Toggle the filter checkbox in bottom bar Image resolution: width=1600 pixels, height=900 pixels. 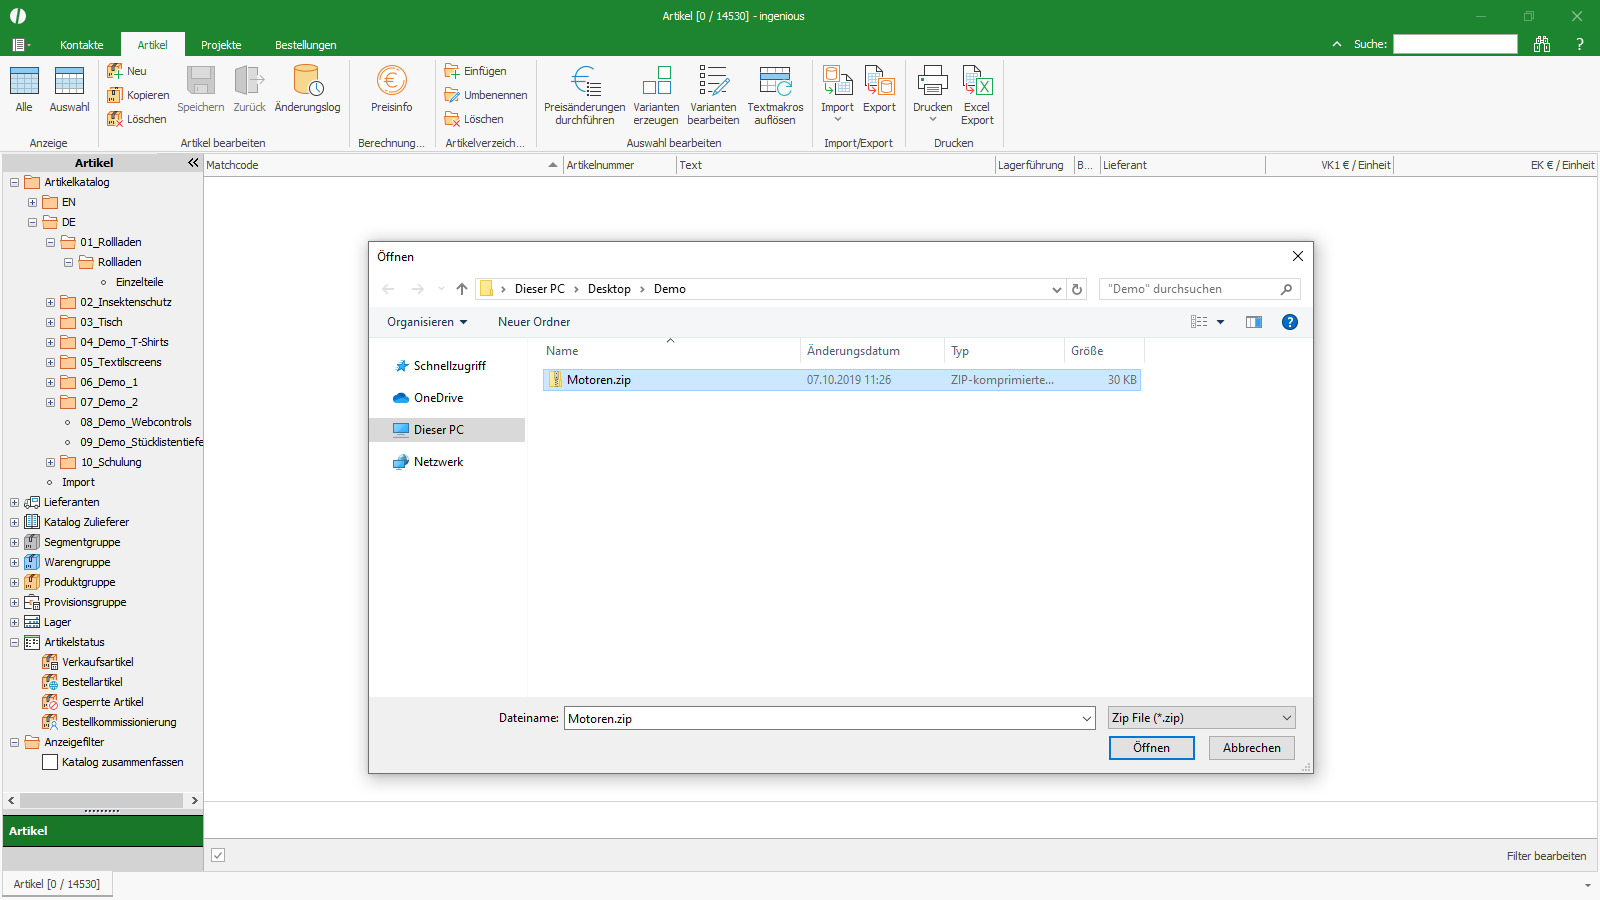pos(218,855)
